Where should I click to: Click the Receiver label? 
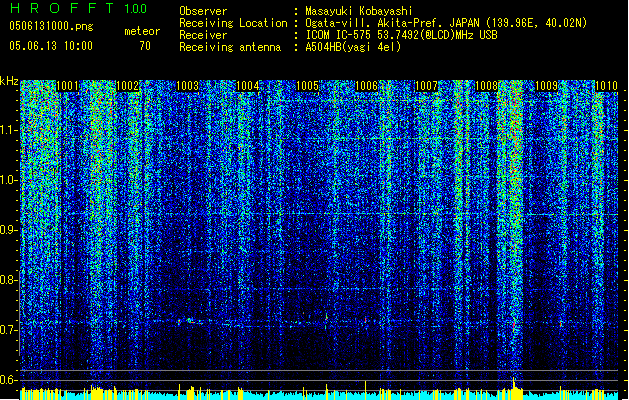coord(203,35)
